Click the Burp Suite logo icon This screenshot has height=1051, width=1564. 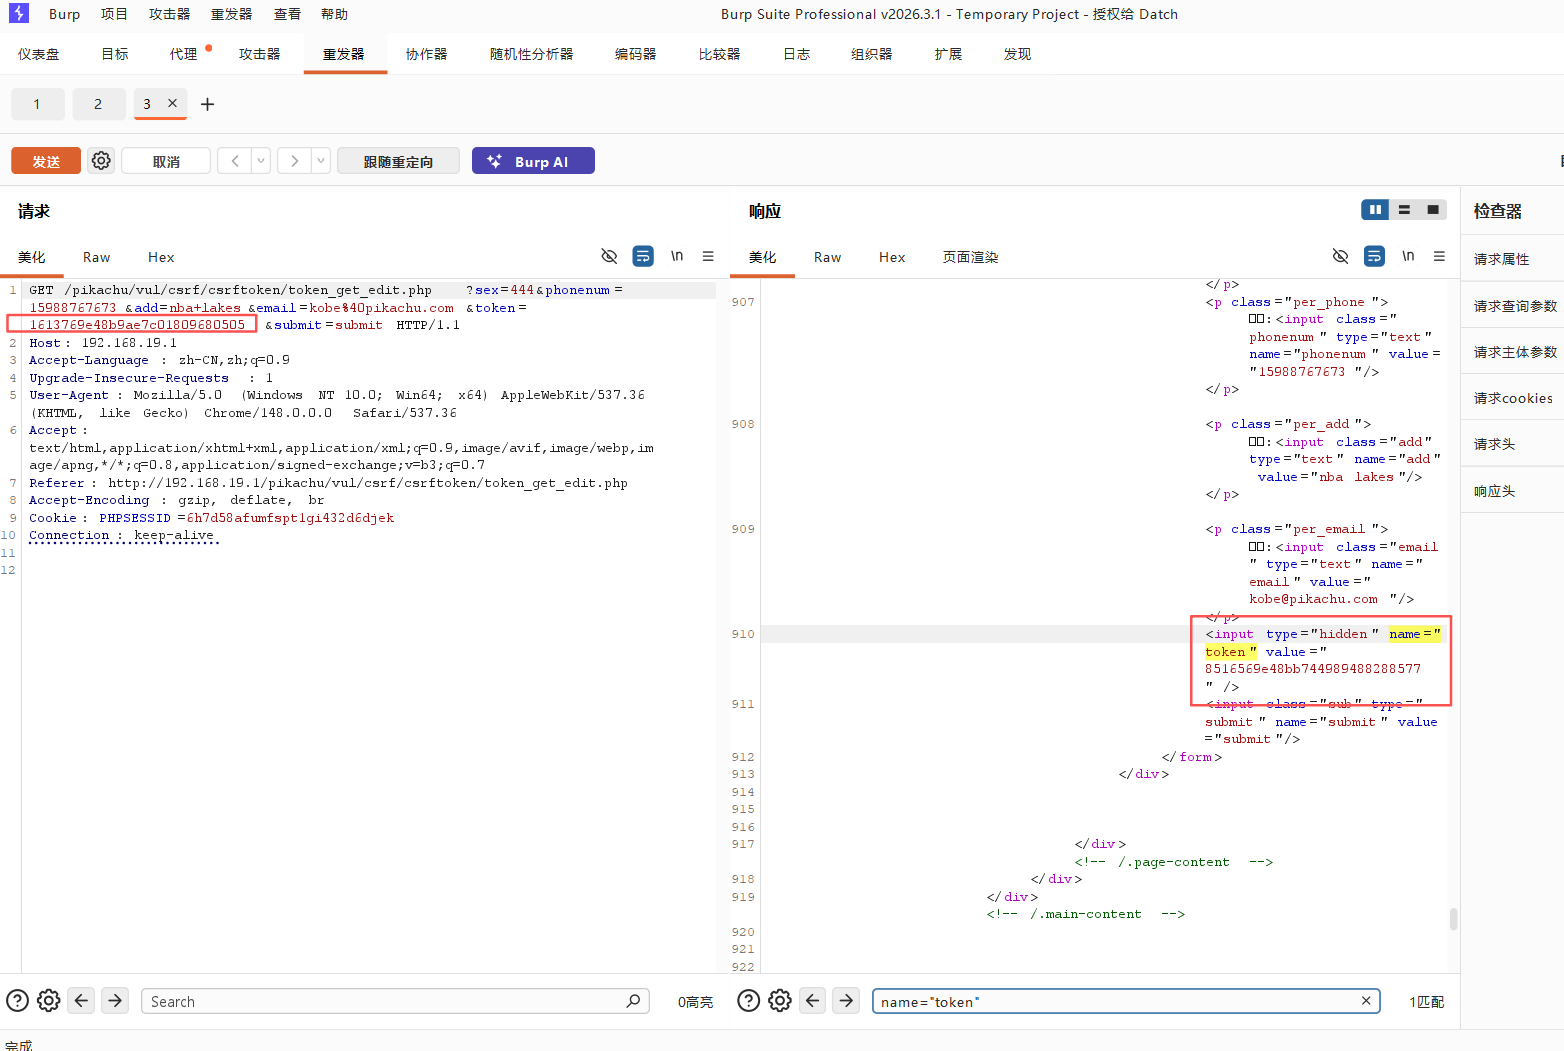pos(18,13)
